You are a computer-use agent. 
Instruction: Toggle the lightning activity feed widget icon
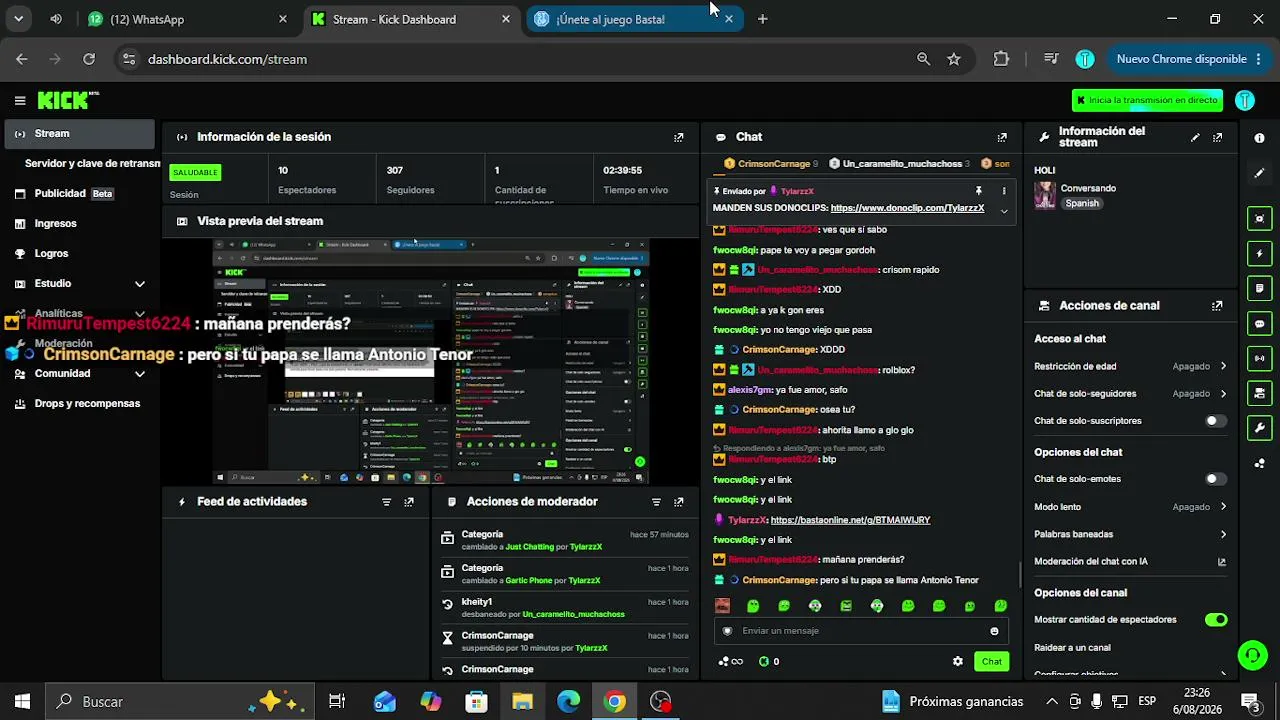coord(1259,254)
